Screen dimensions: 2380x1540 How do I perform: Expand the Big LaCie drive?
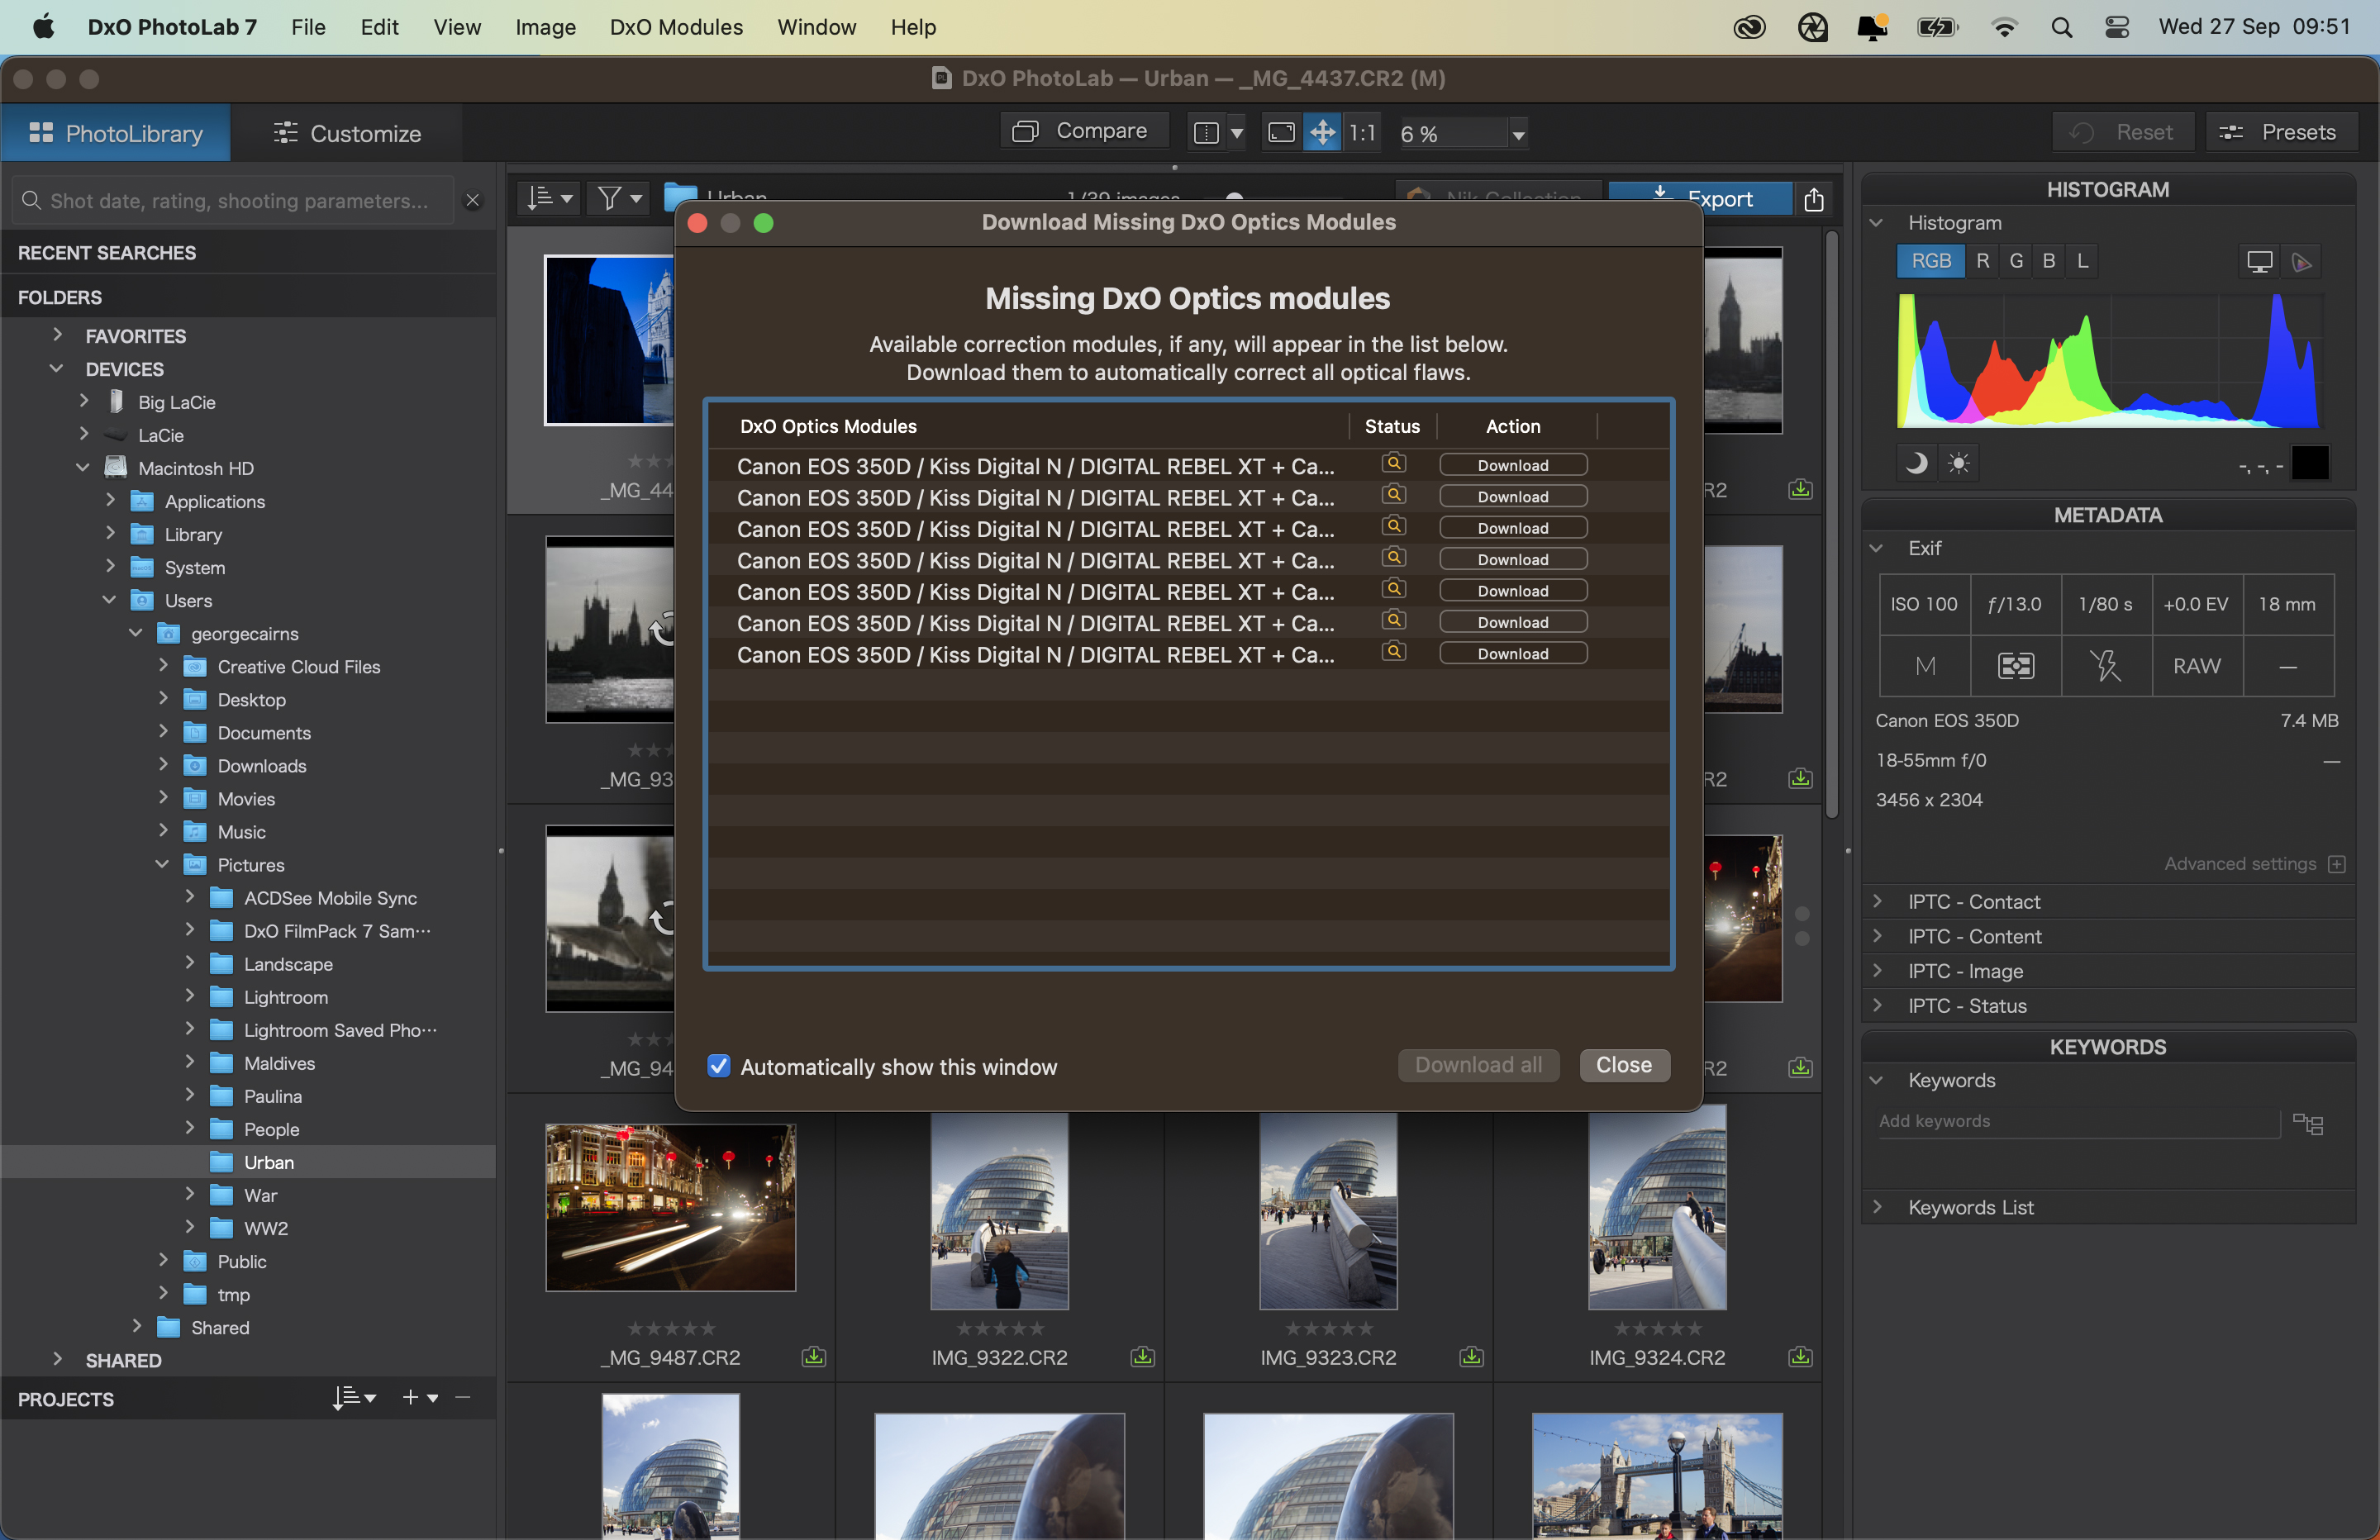[x=84, y=401]
